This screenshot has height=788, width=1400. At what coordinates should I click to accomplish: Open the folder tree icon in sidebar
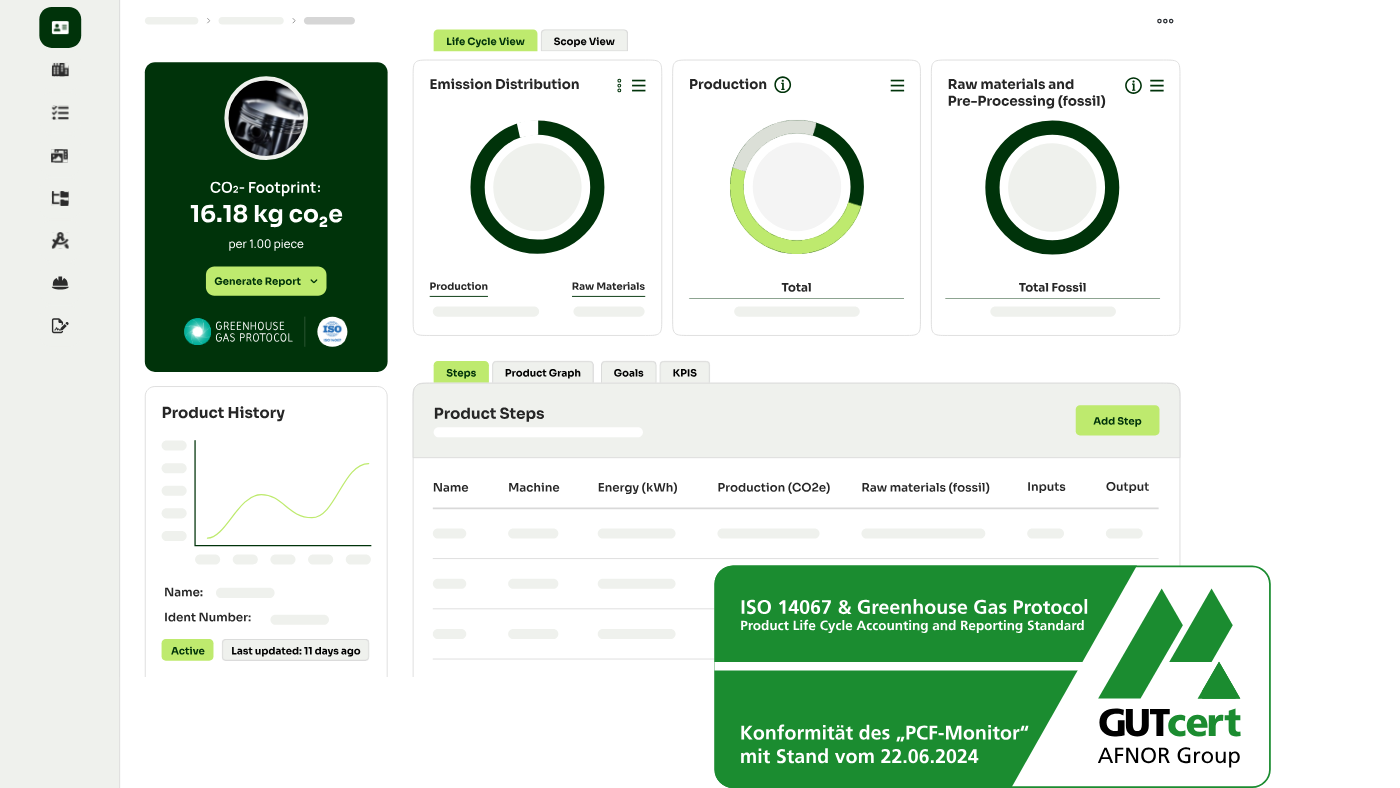tap(60, 198)
